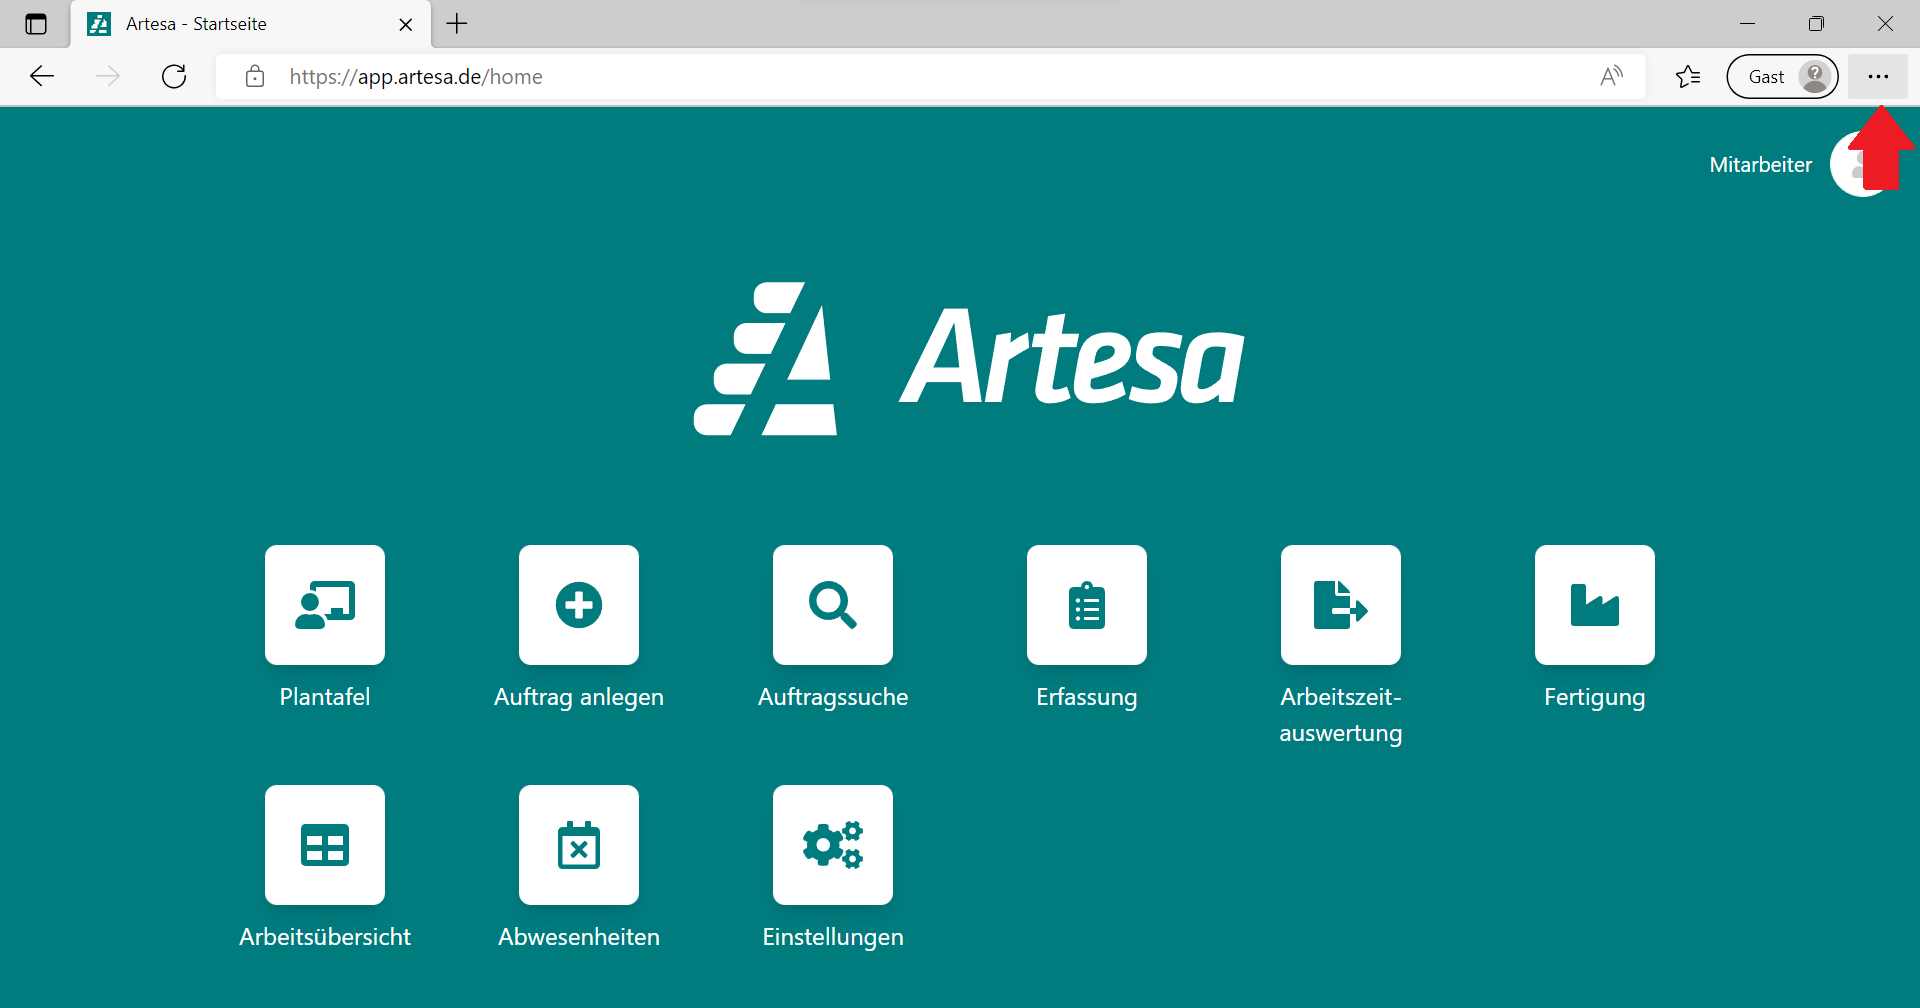Viewport: 1920px width, 1008px height.
Task: Open the Erfassung clipboard icon
Action: tap(1087, 605)
